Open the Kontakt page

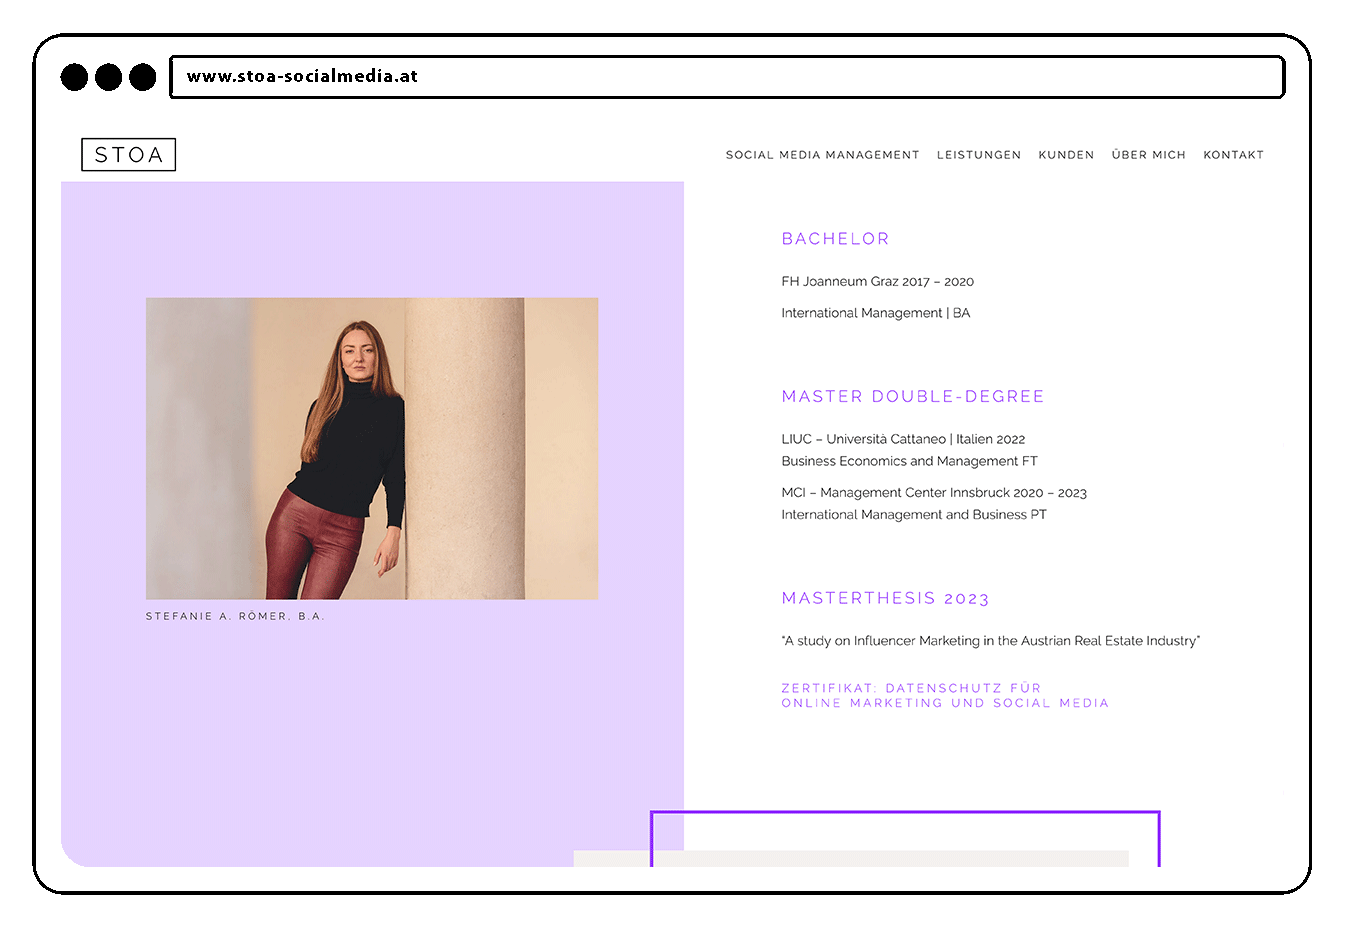click(x=1233, y=155)
